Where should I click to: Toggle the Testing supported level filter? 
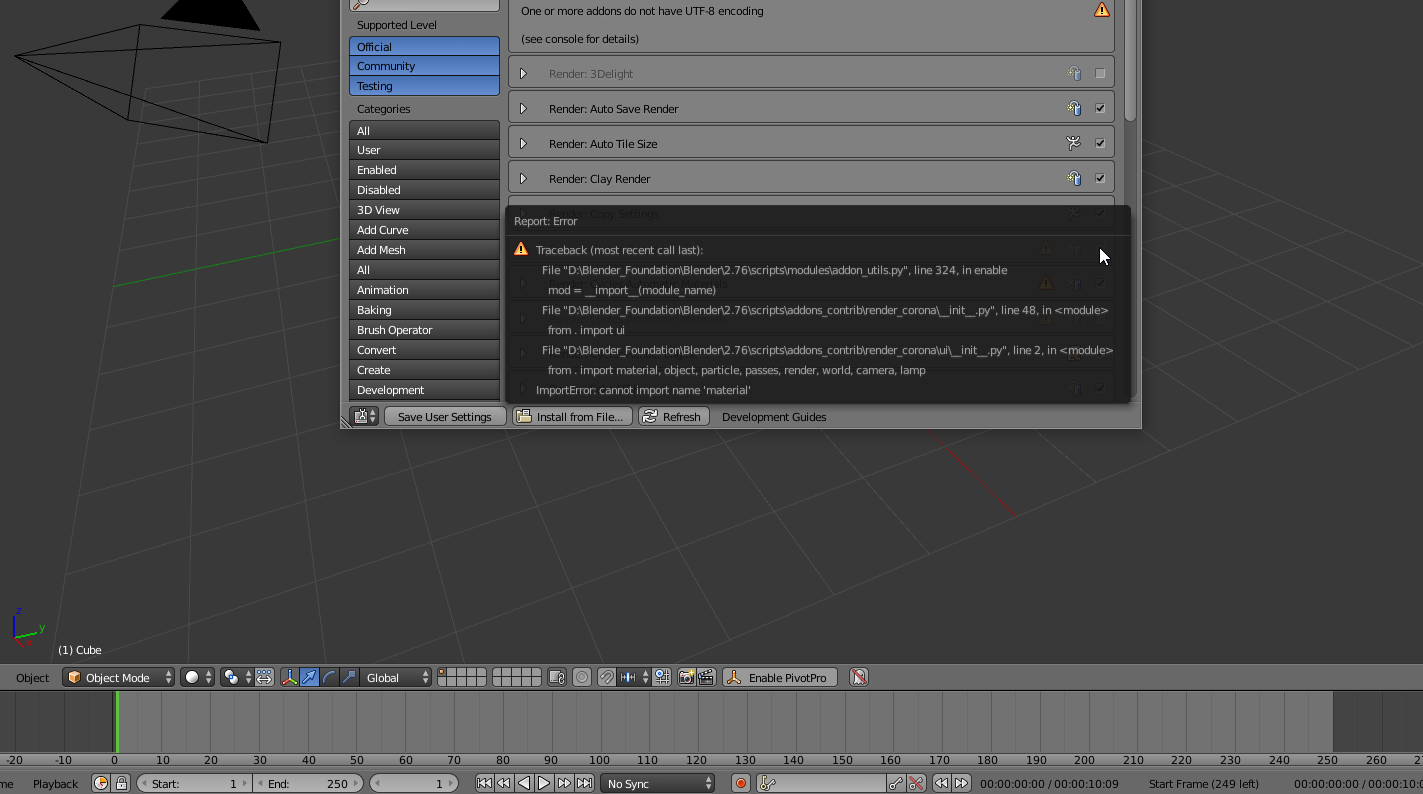pyautogui.click(x=424, y=86)
